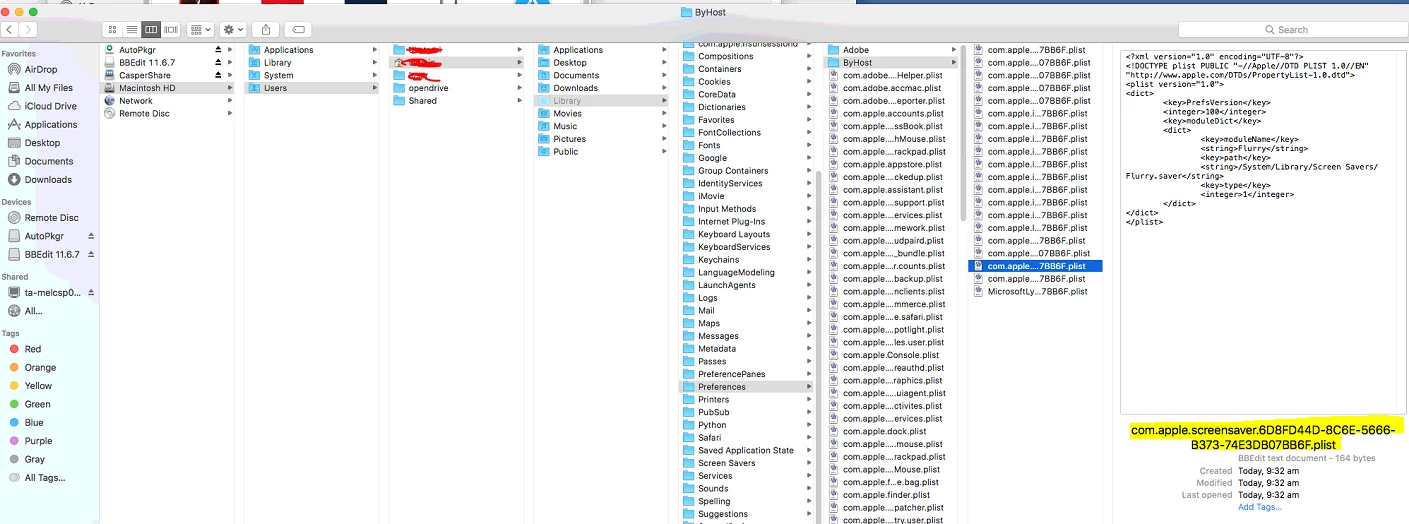Eject ta-melcsp0 shared server in sidebar
Image resolution: width=1409 pixels, height=524 pixels.
91,293
